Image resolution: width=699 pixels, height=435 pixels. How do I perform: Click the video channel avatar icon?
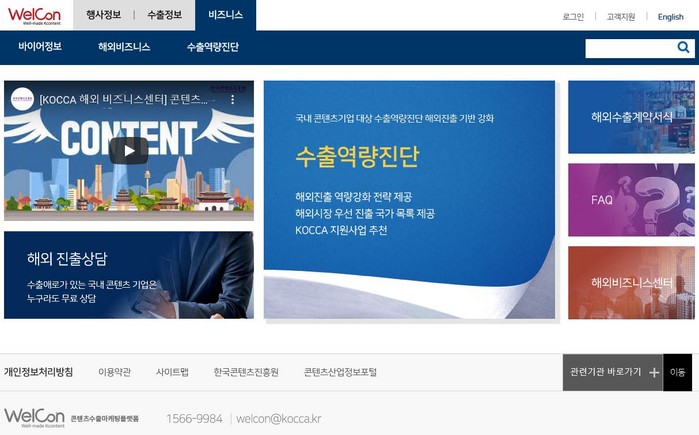click(x=22, y=99)
